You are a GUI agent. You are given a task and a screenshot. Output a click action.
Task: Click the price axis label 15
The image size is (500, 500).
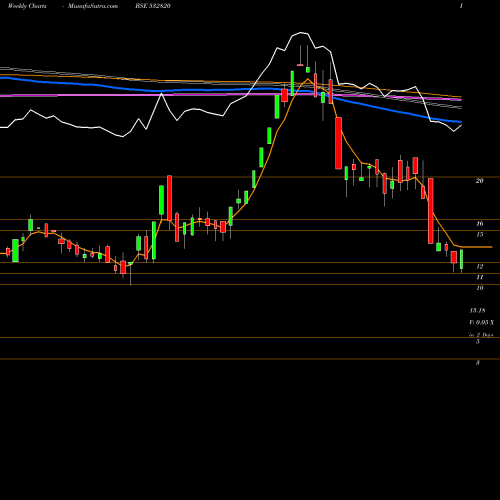tap(479, 234)
